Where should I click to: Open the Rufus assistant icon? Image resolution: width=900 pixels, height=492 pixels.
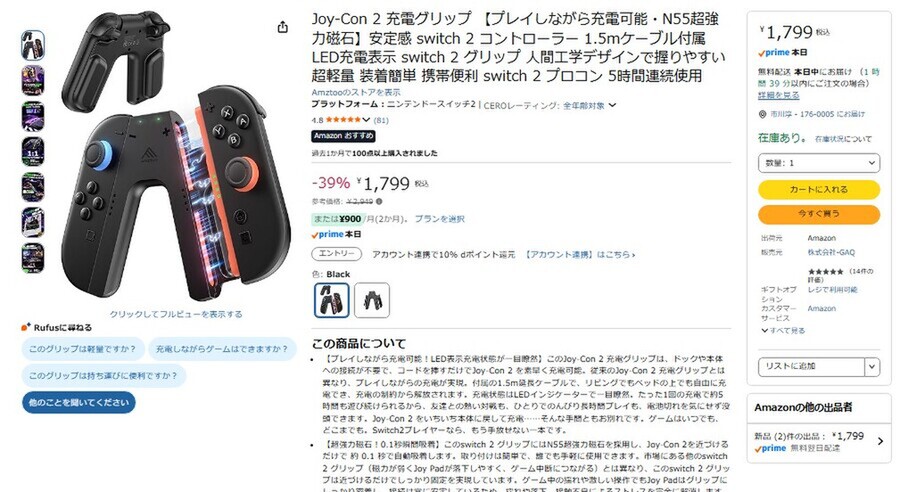coord(25,327)
